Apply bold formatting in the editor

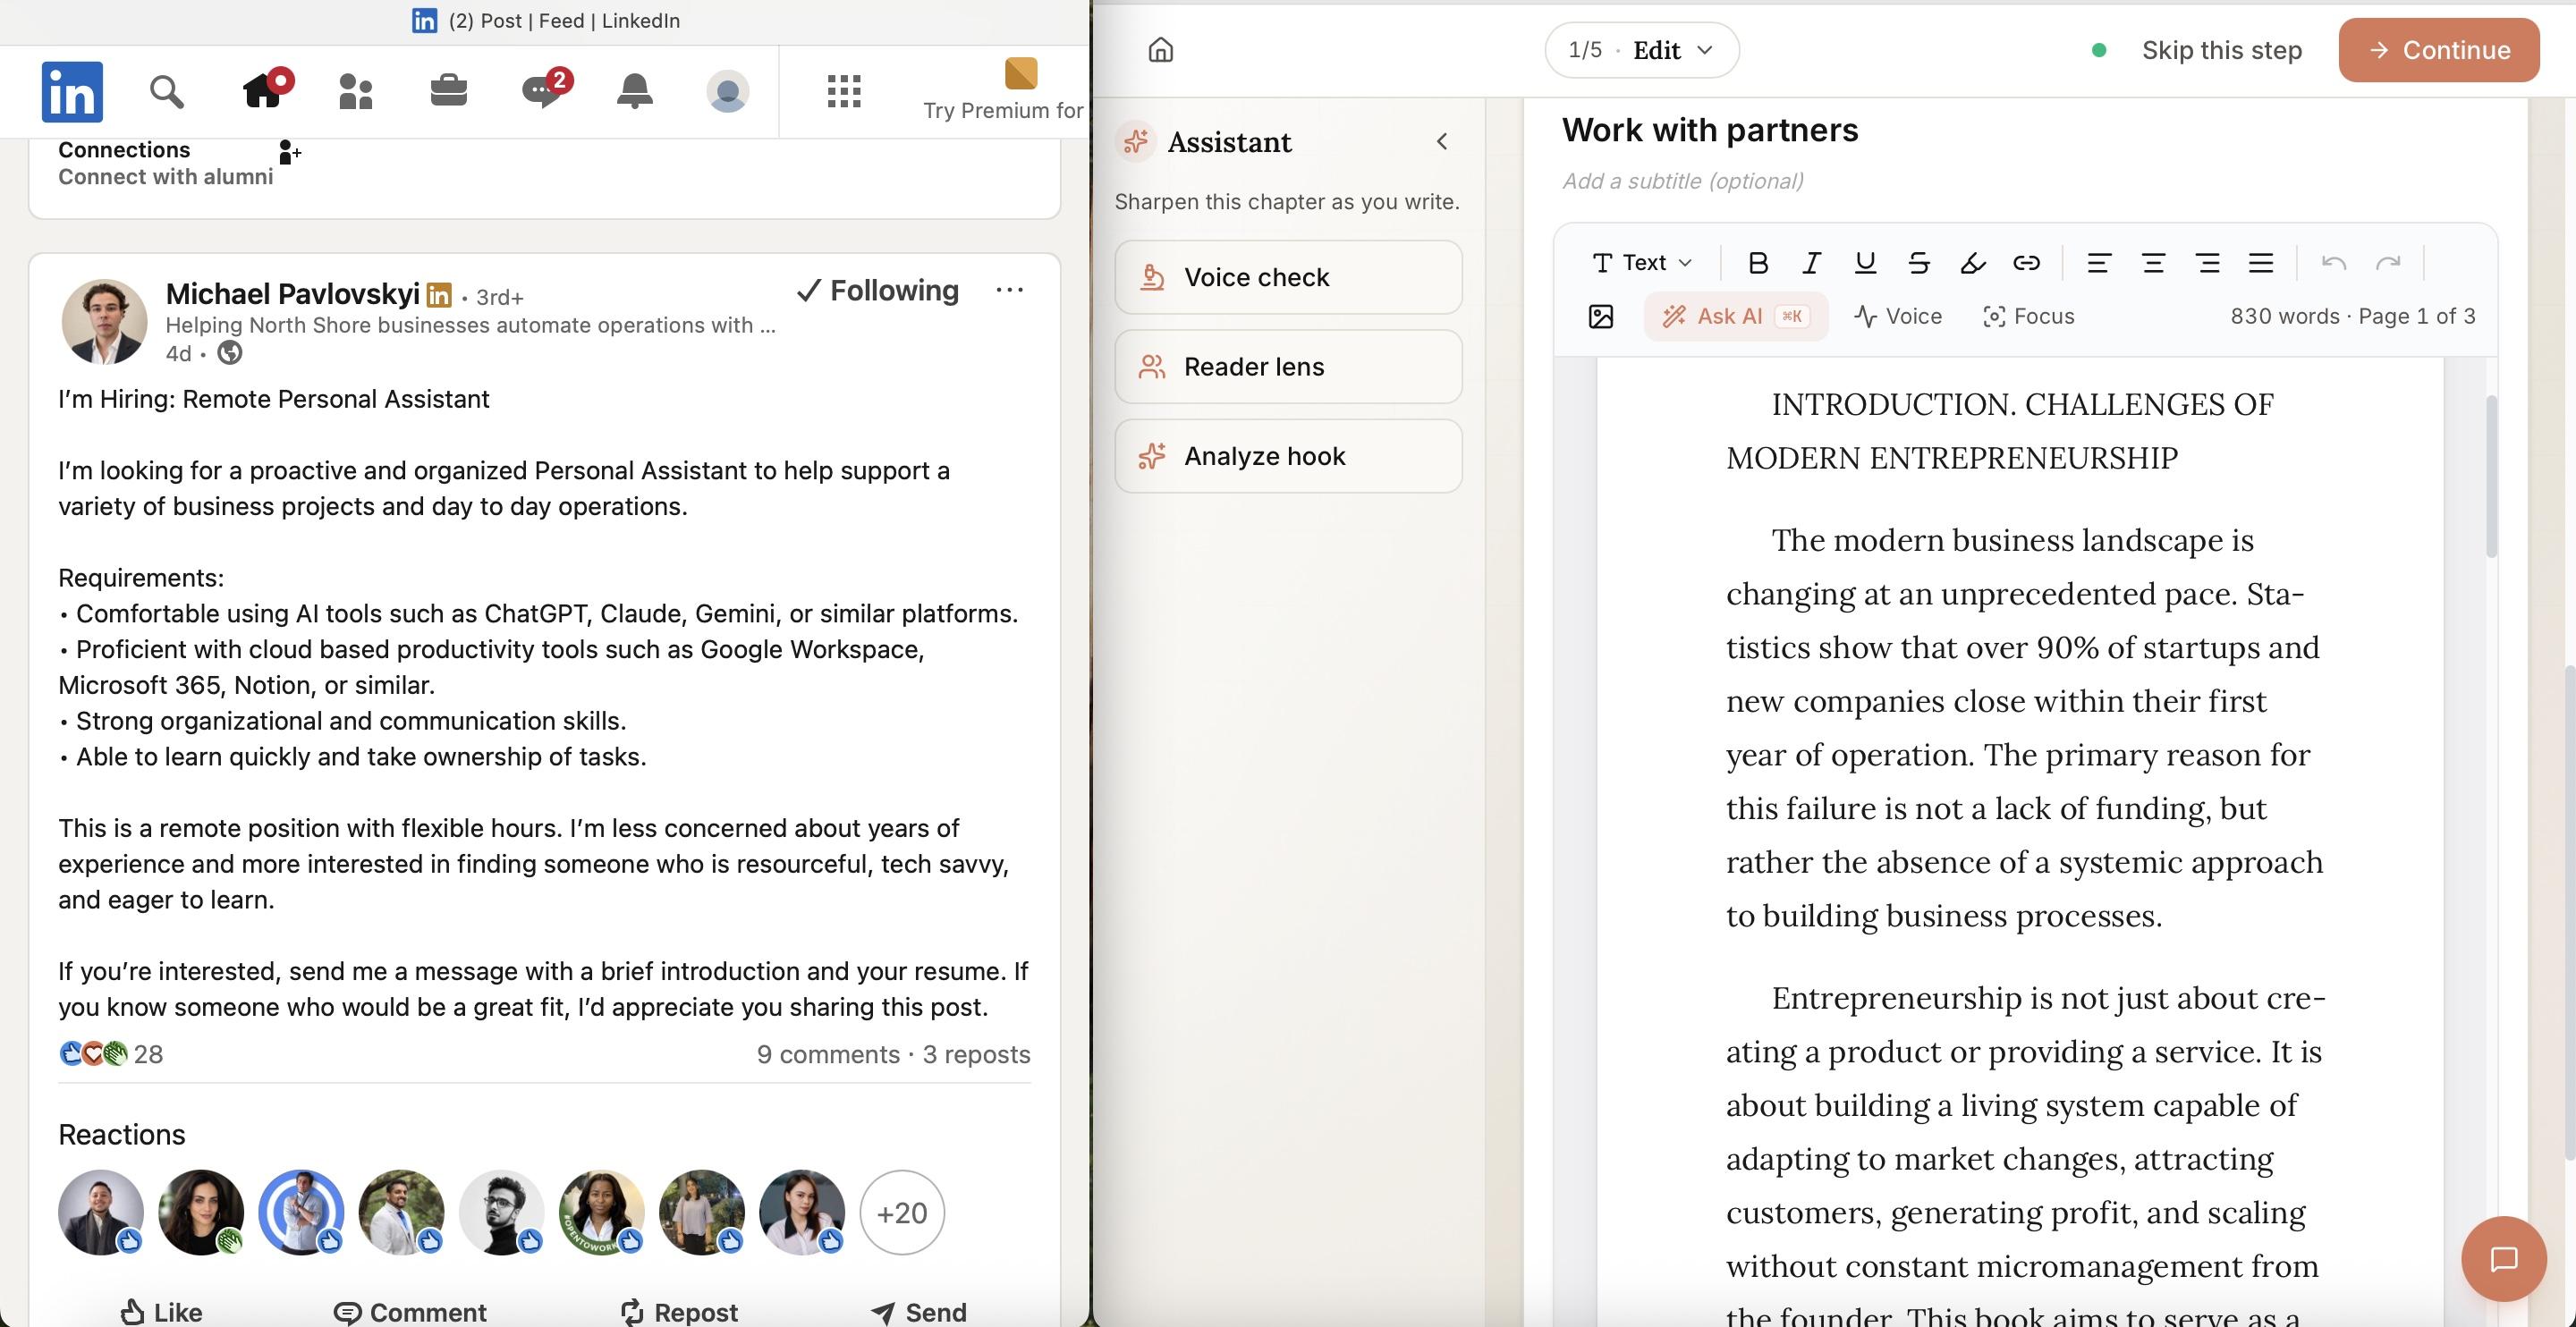coord(1757,262)
